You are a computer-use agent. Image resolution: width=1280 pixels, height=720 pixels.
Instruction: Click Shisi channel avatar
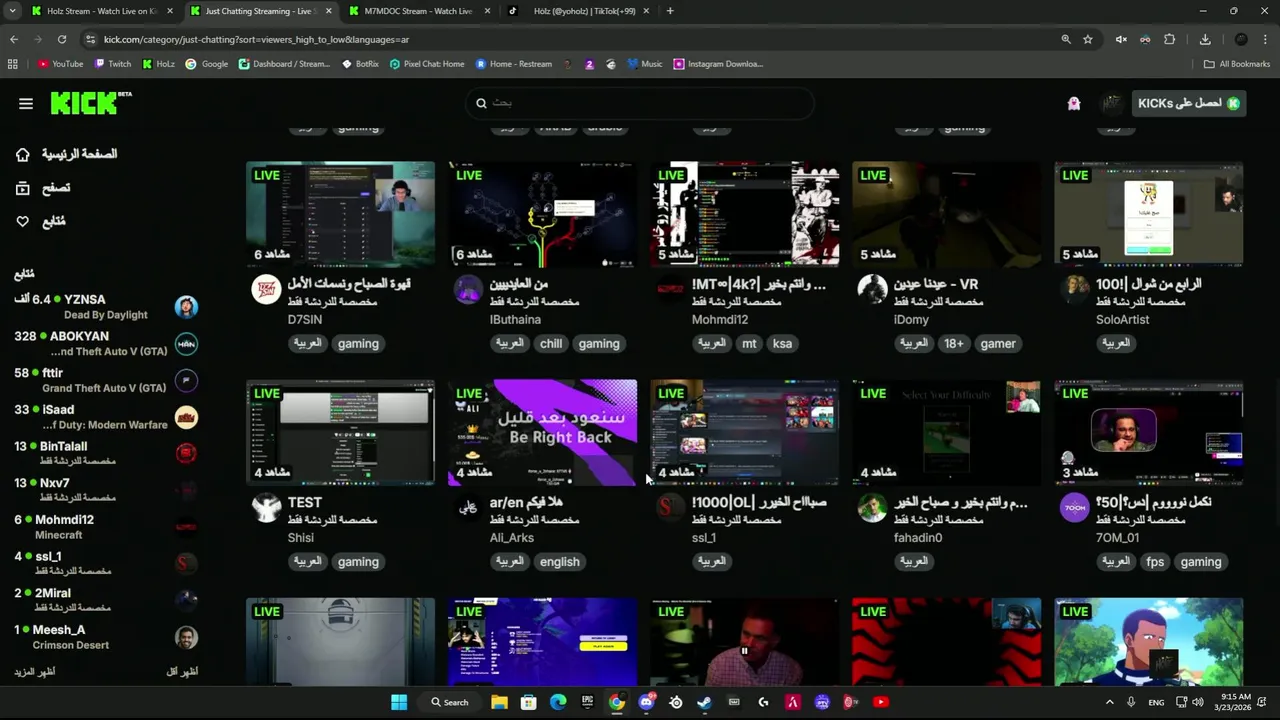point(266,507)
